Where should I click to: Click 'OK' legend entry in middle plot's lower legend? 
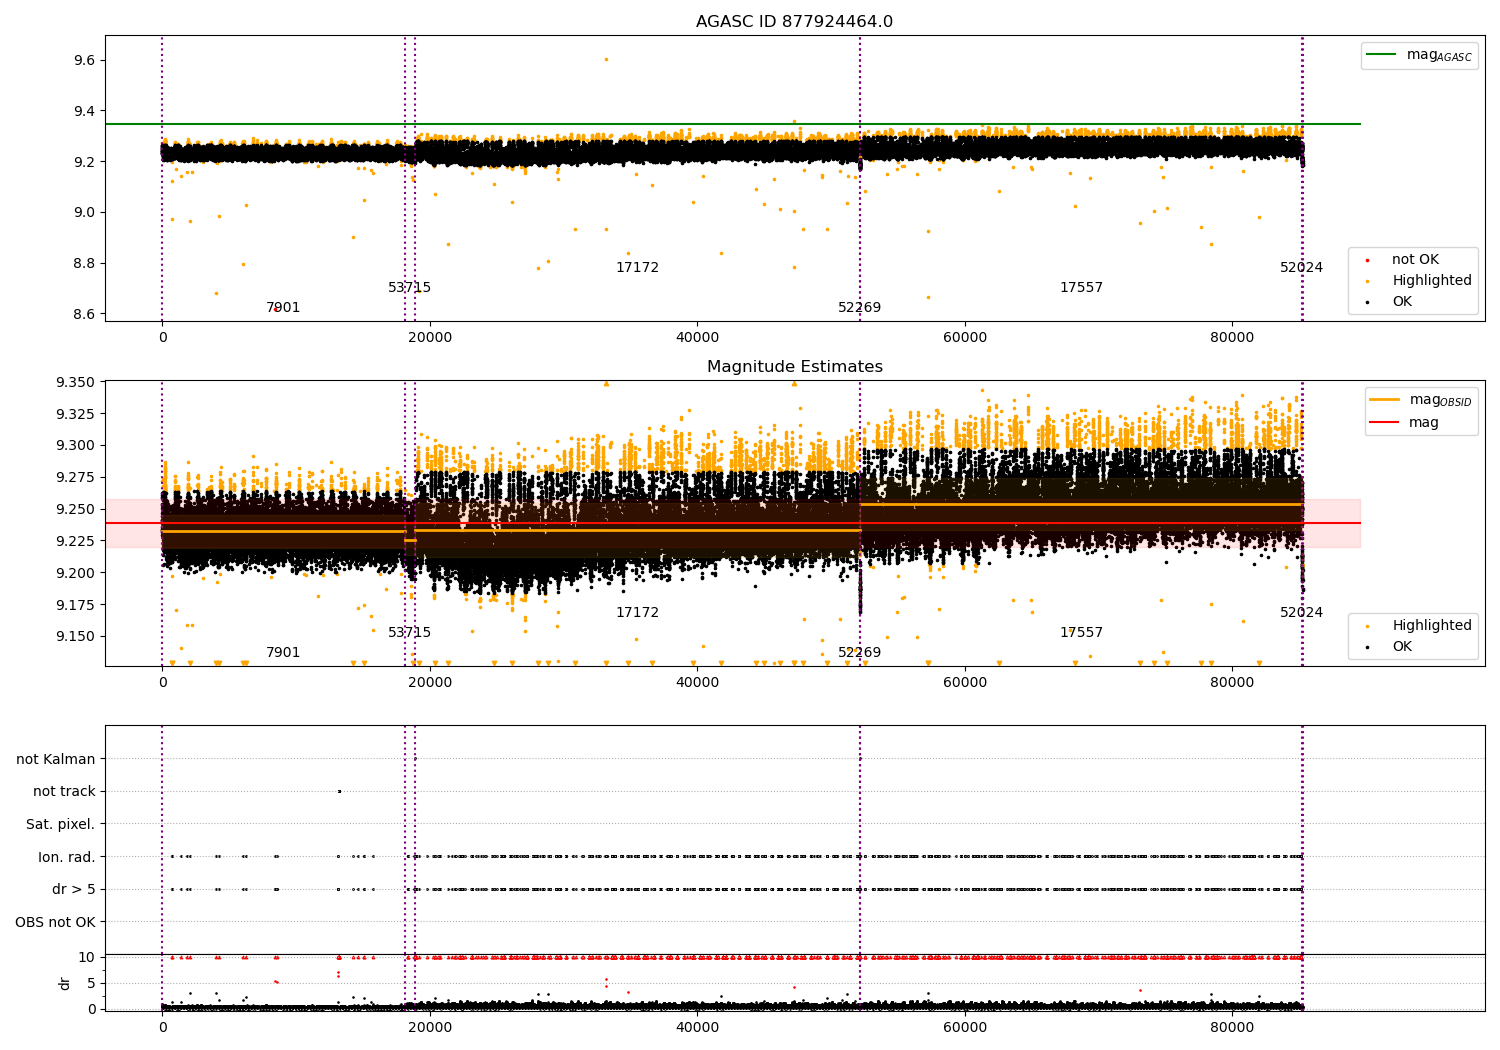click(x=1390, y=647)
